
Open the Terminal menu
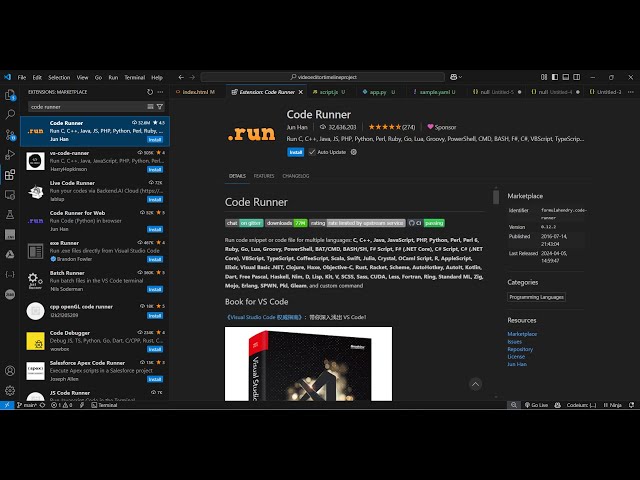[x=134, y=77]
